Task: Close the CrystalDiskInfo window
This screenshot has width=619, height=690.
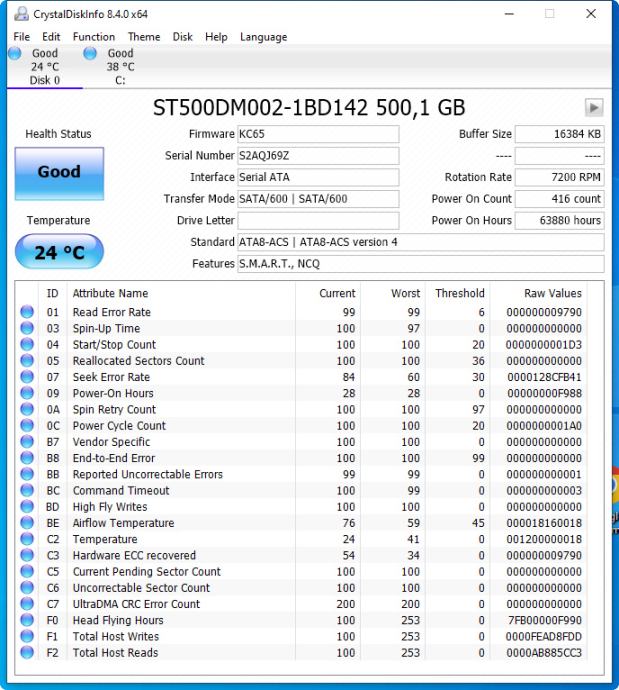Action: (x=591, y=14)
